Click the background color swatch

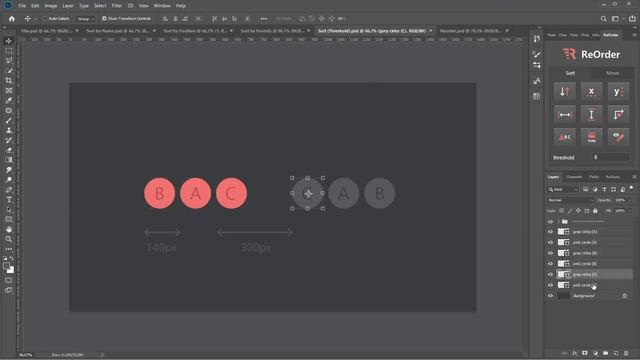11,270
